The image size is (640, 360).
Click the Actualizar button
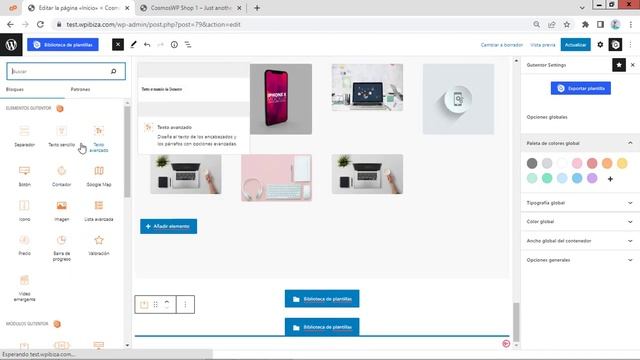coord(576,44)
